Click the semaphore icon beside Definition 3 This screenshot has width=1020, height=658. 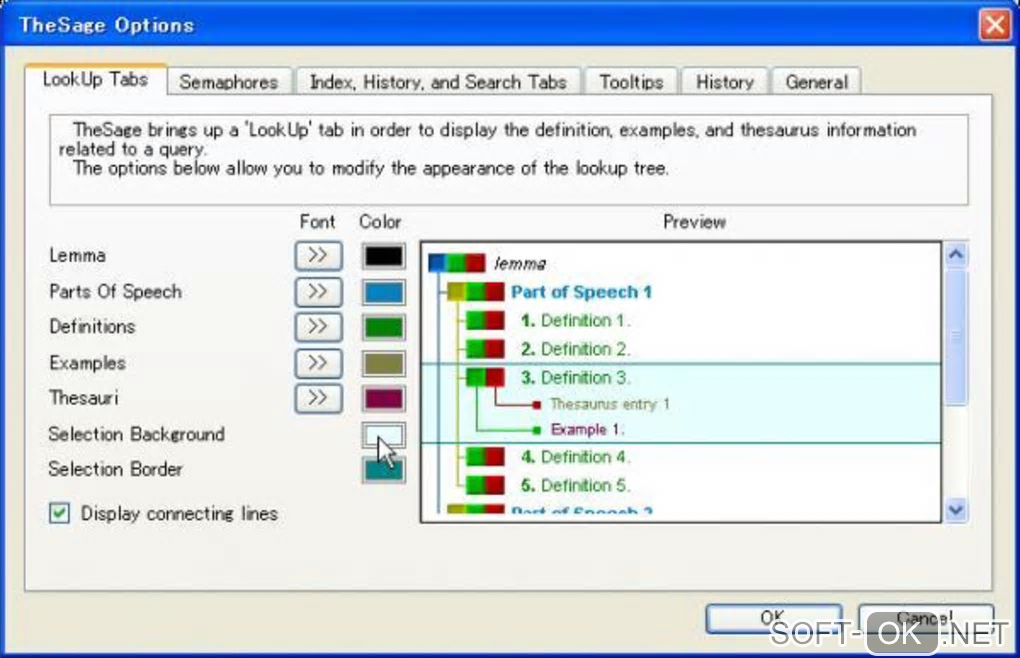coord(485,378)
